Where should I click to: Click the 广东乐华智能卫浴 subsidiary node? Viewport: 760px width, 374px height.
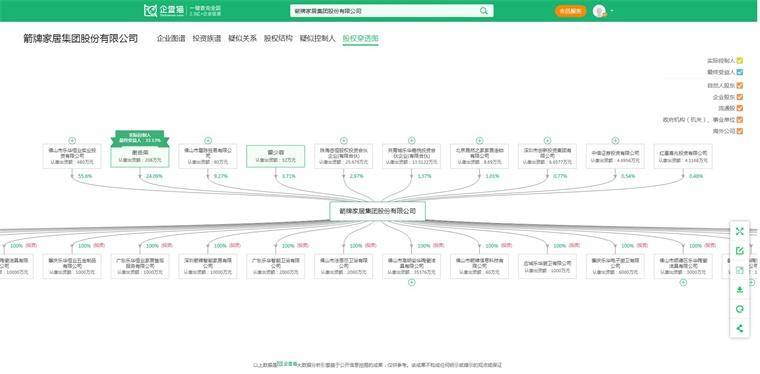[x=275, y=265]
